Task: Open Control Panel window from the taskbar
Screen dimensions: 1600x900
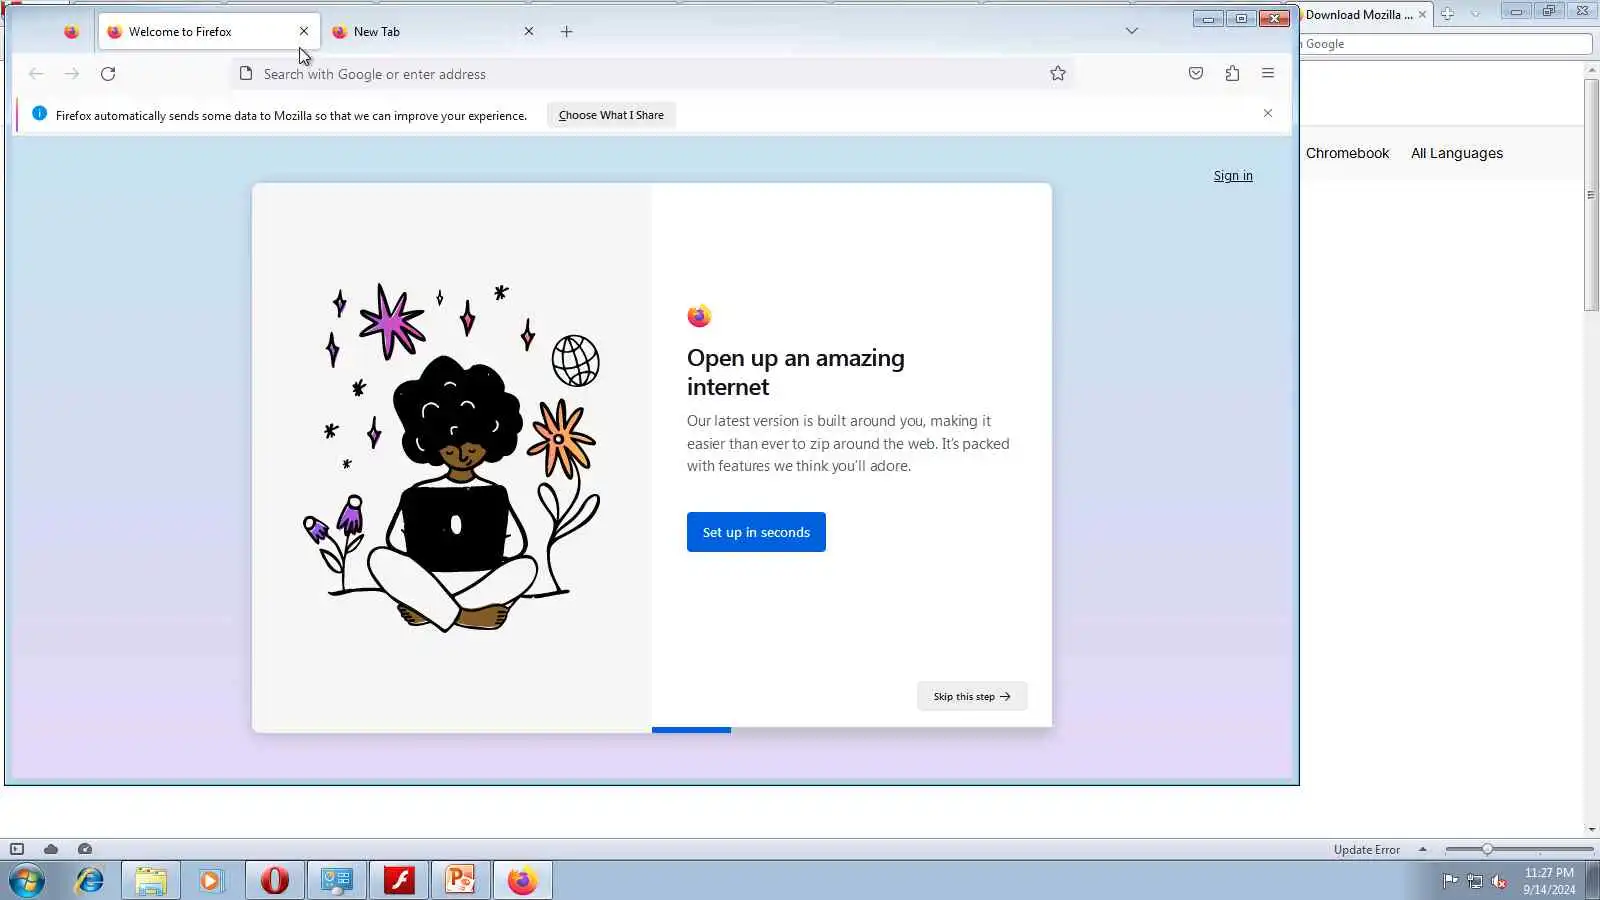Action: tap(337, 881)
